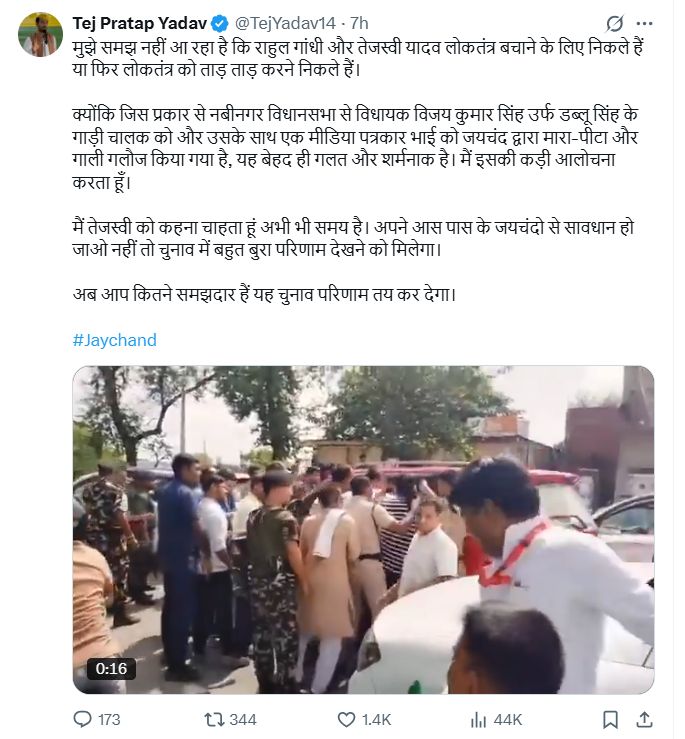Open the more options ellipsis menu

pos(644,23)
